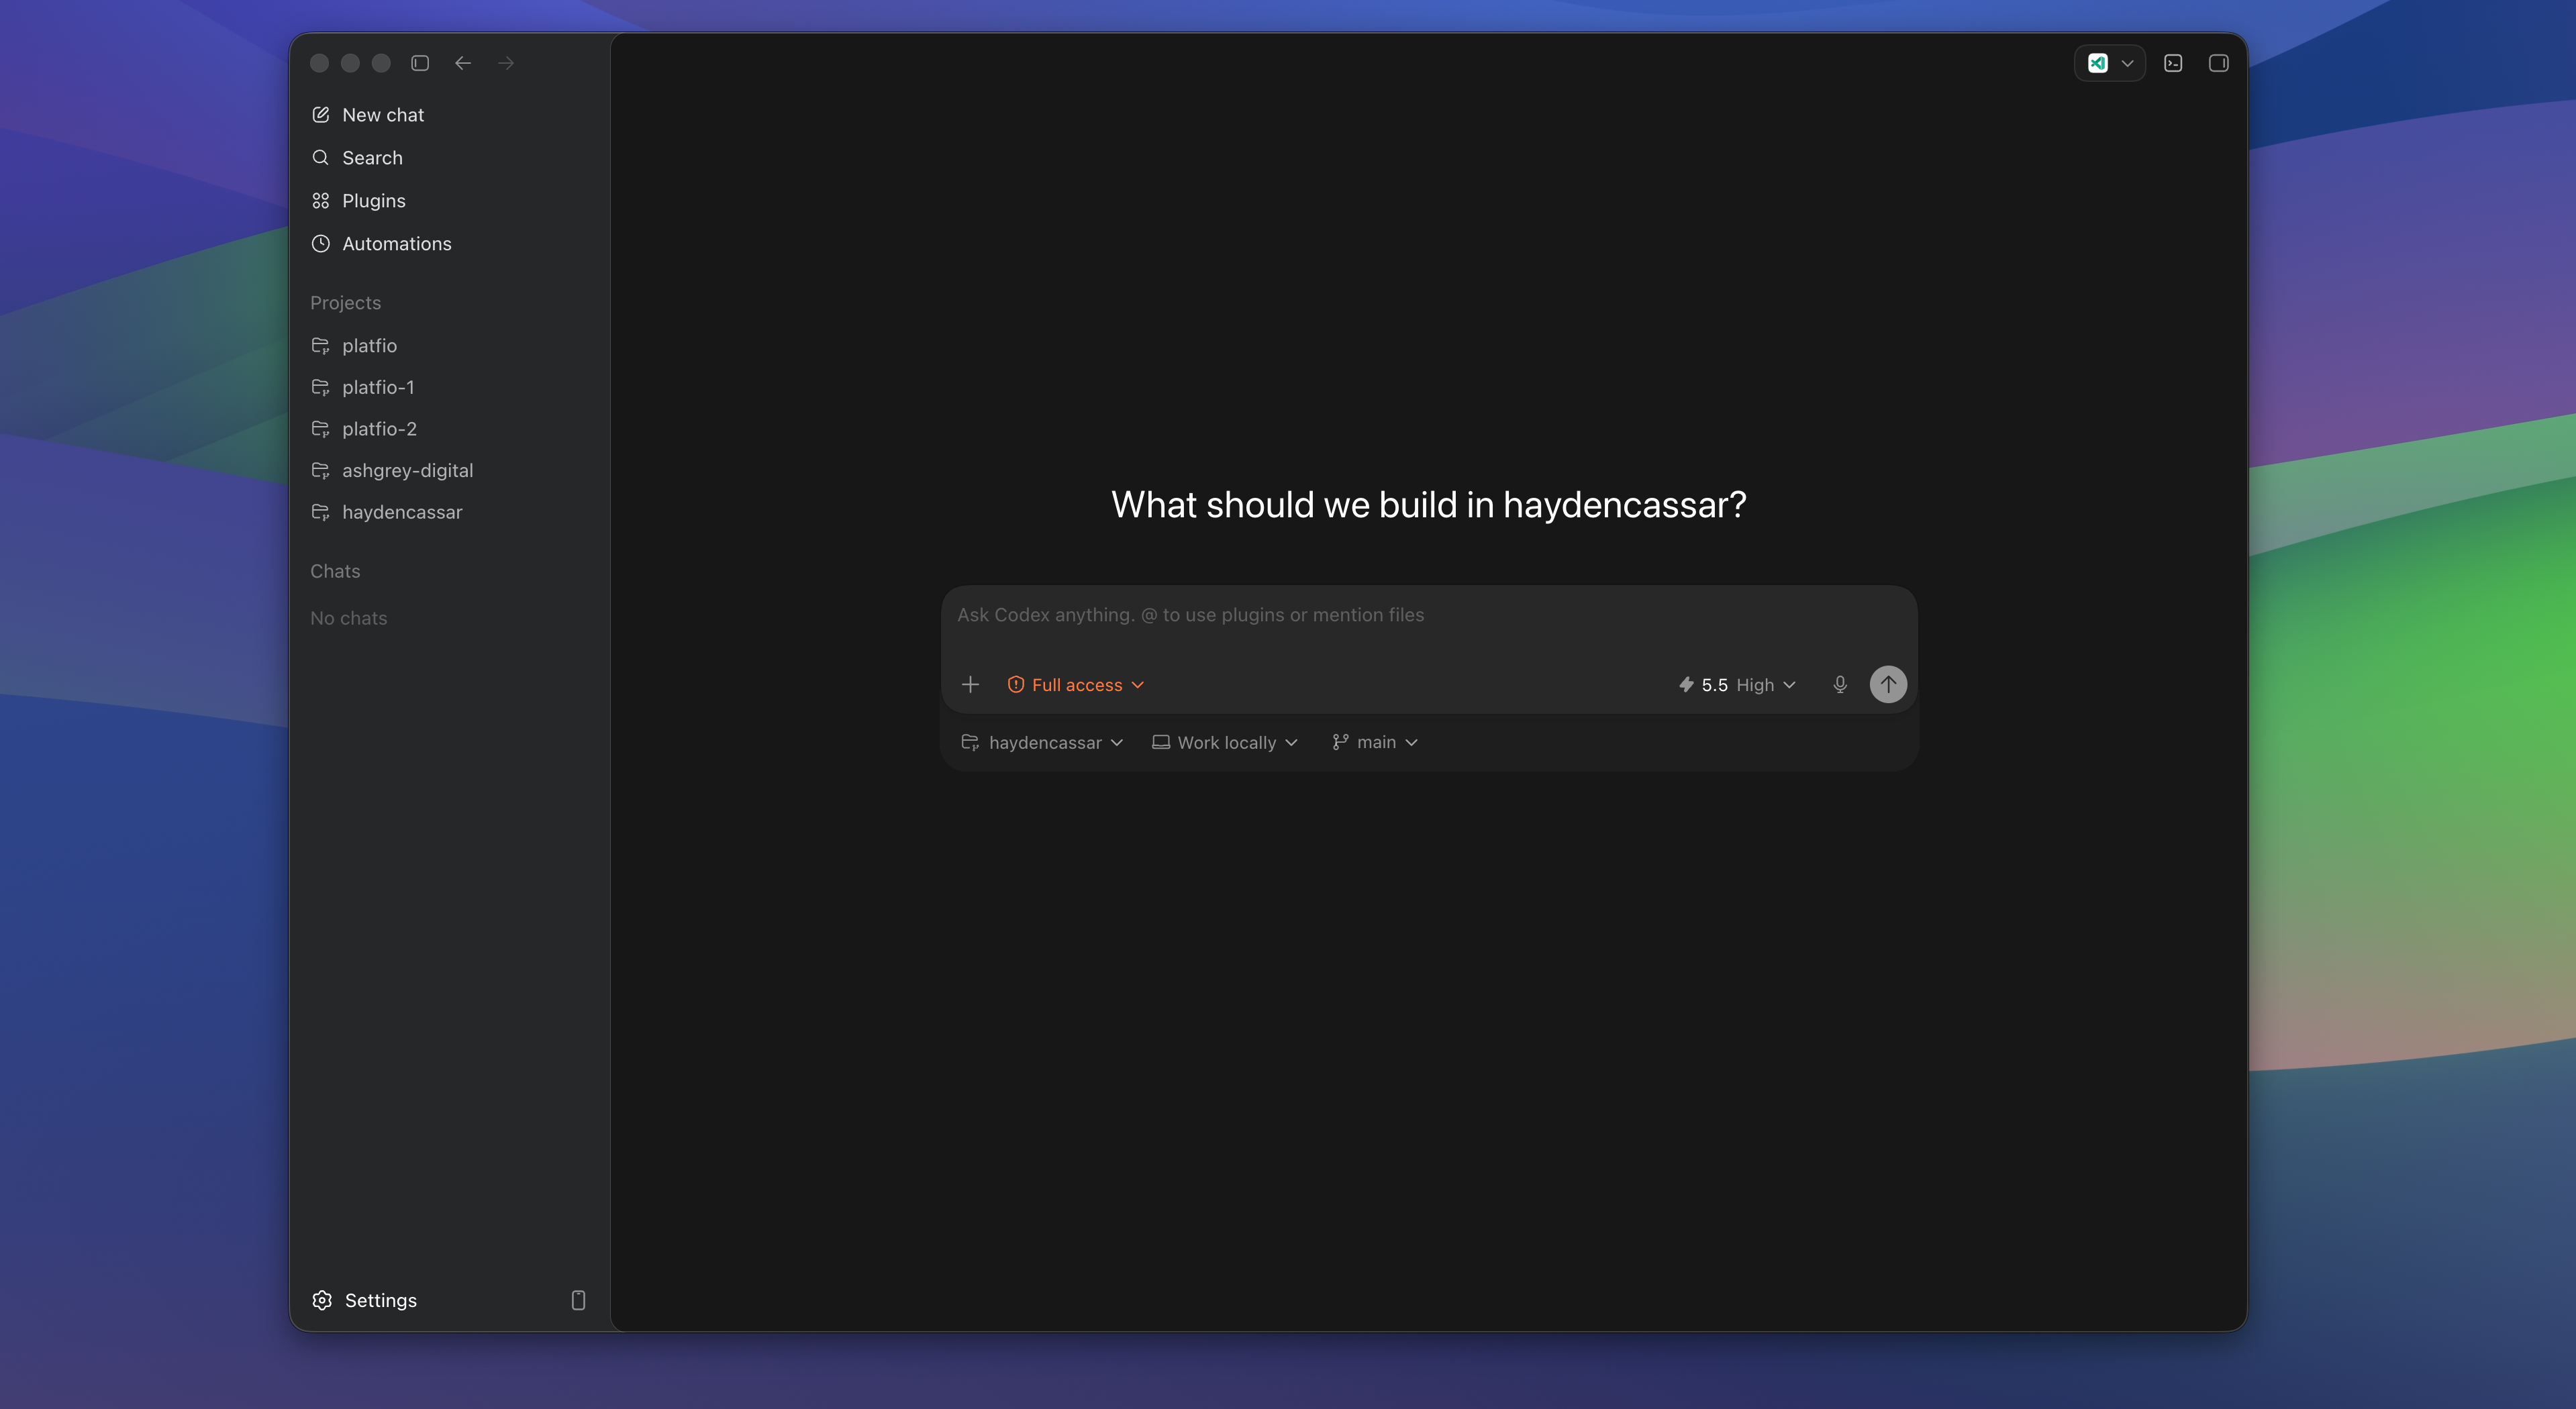Click the plus attachment icon
The width and height of the screenshot is (2576, 1409).
point(970,685)
